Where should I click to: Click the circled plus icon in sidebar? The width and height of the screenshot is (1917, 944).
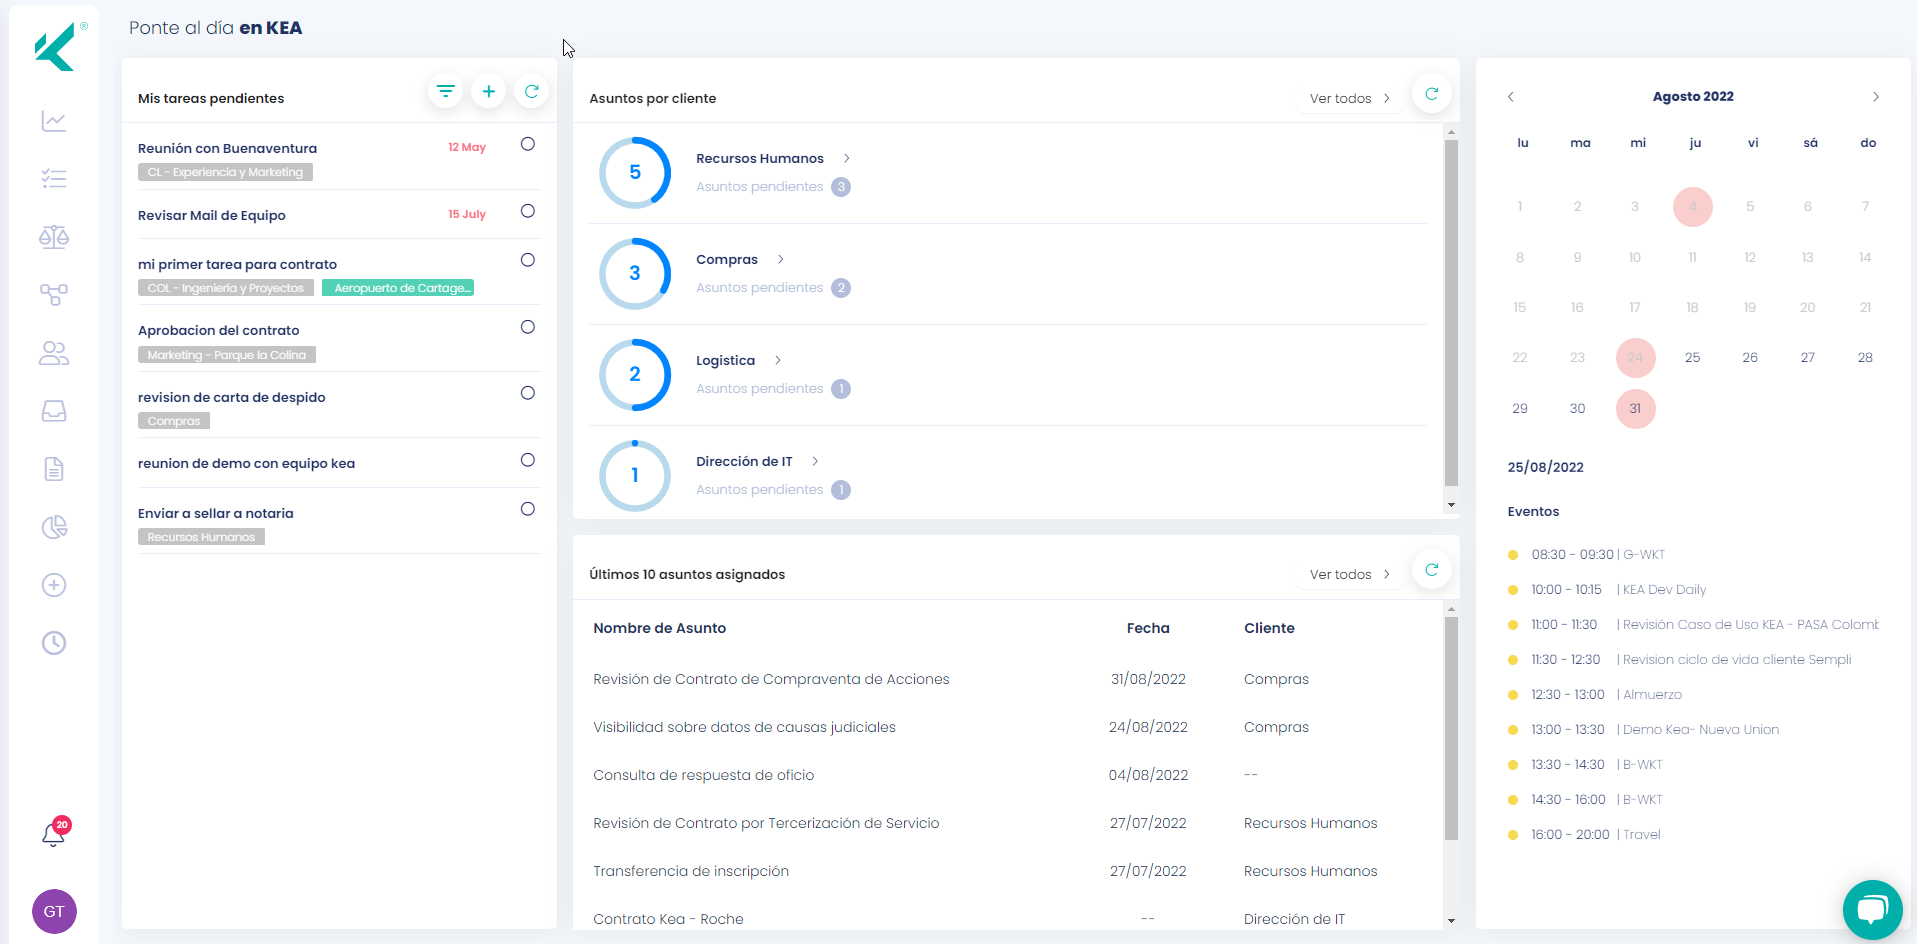pos(53,585)
